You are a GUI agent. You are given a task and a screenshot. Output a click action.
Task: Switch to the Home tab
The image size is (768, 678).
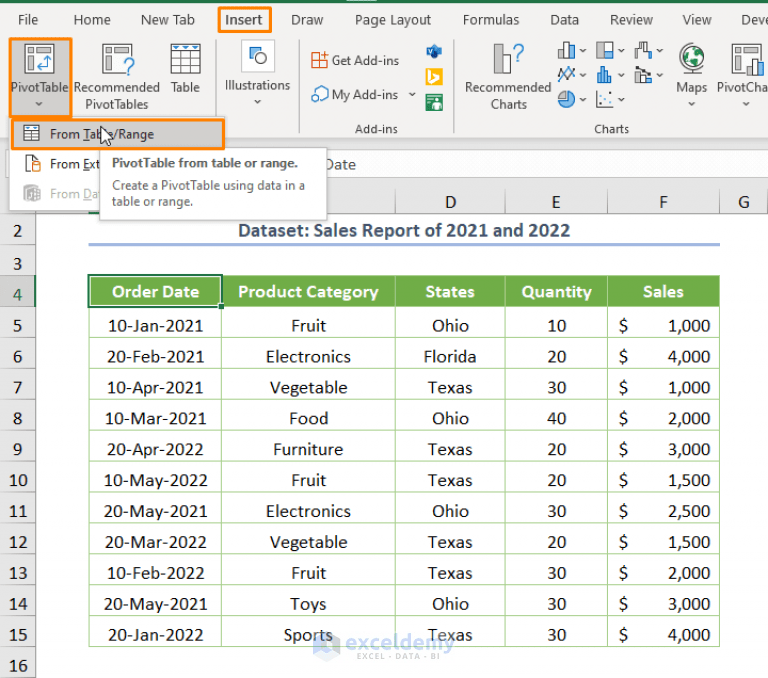[92, 20]
